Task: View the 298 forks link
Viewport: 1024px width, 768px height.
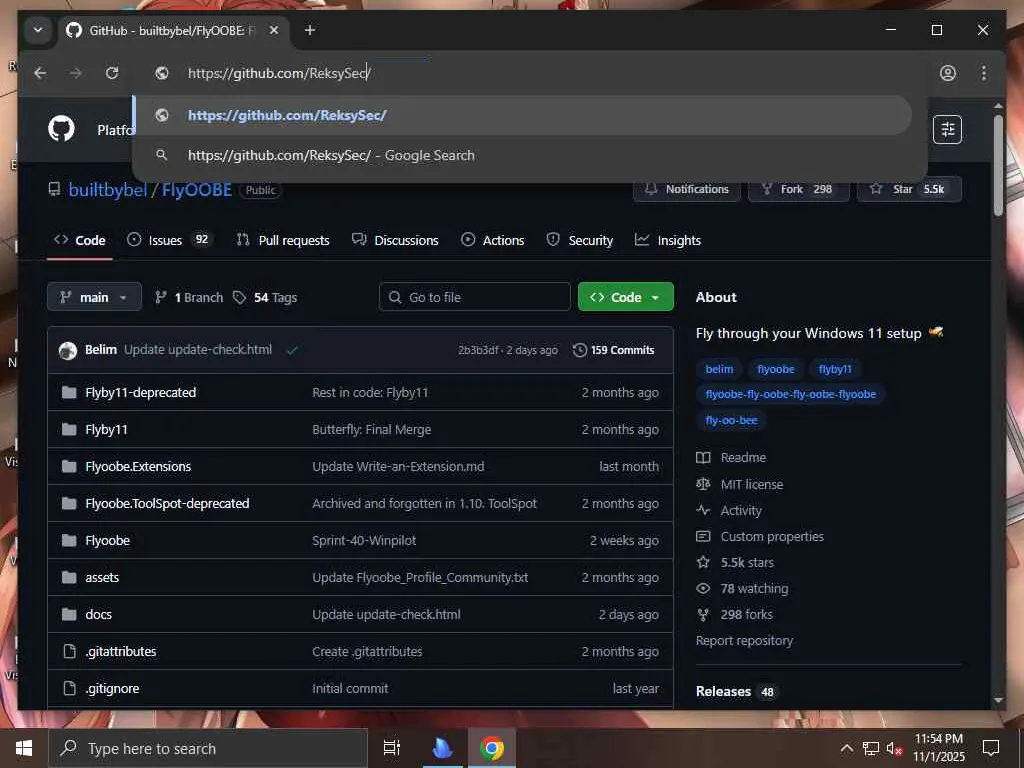Action: coord(735,615)
